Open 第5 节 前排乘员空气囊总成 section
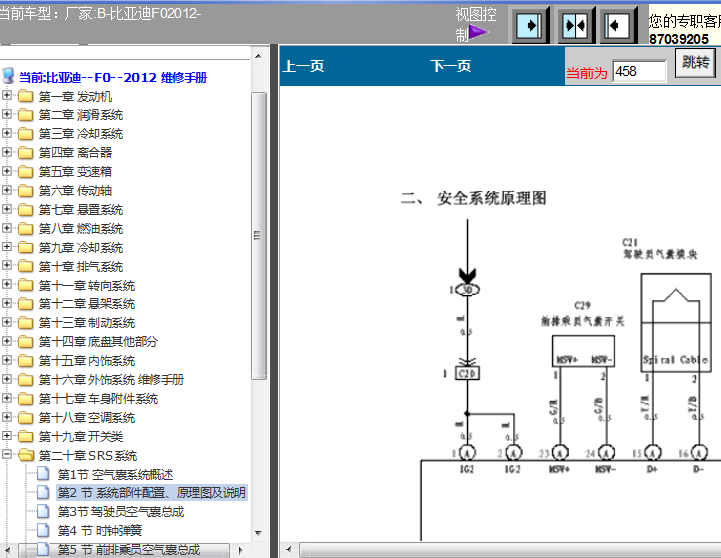Image resolution: width=721 pixels, height=558 pixels. coord(129,549)
